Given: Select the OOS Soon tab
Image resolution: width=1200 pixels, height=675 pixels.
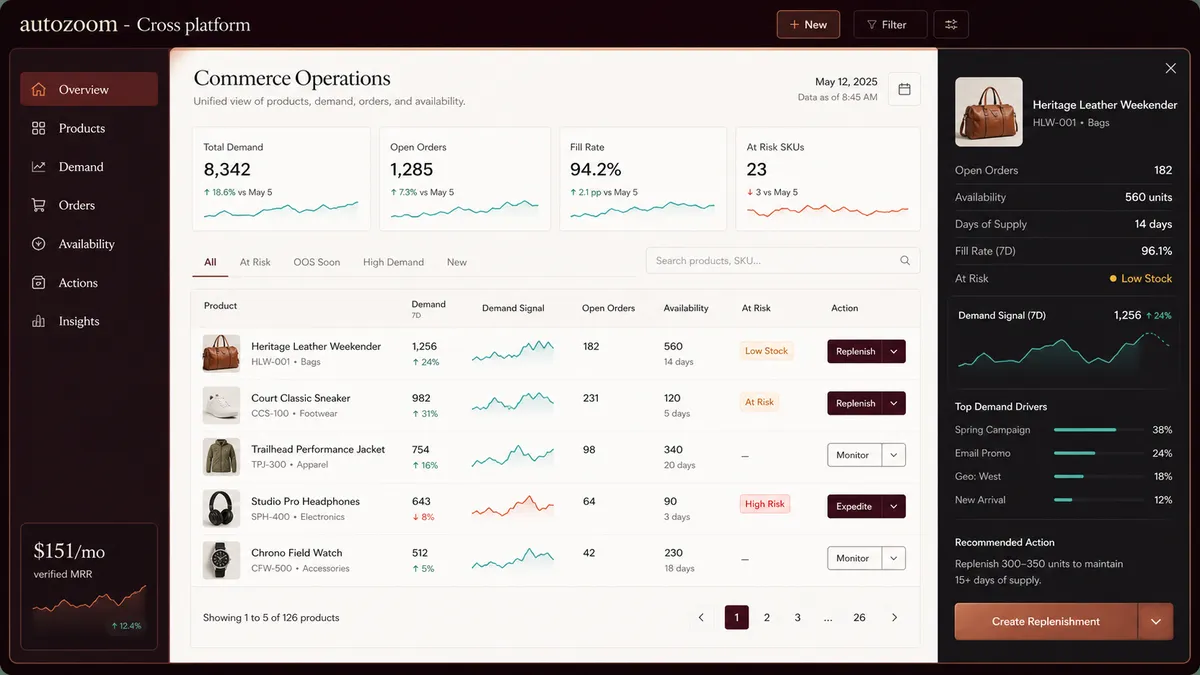Looking at the screenshot, I should click(317, 262).
